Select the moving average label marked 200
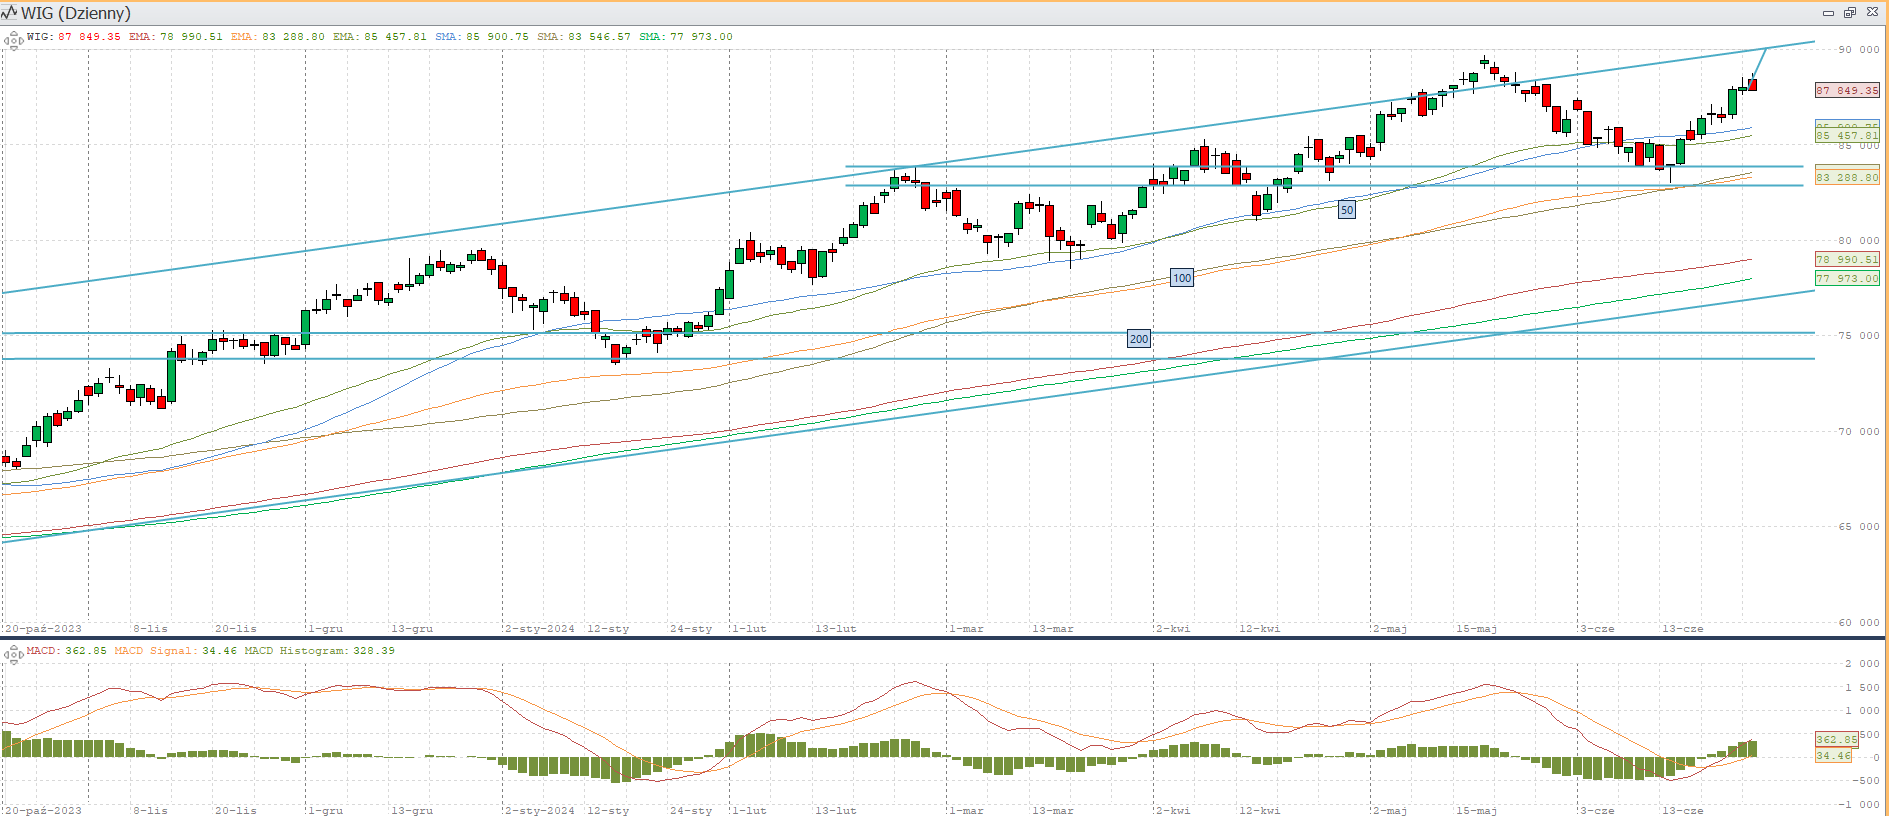The image size is (1889, 816). point(1139,339)
